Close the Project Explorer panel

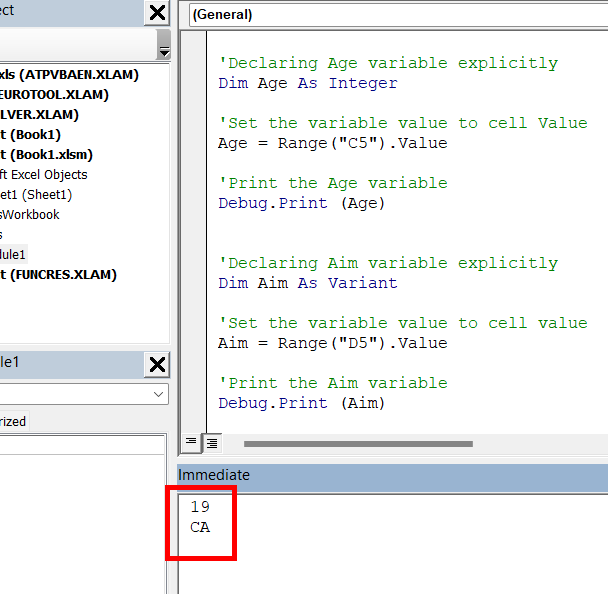click(158, 13)
